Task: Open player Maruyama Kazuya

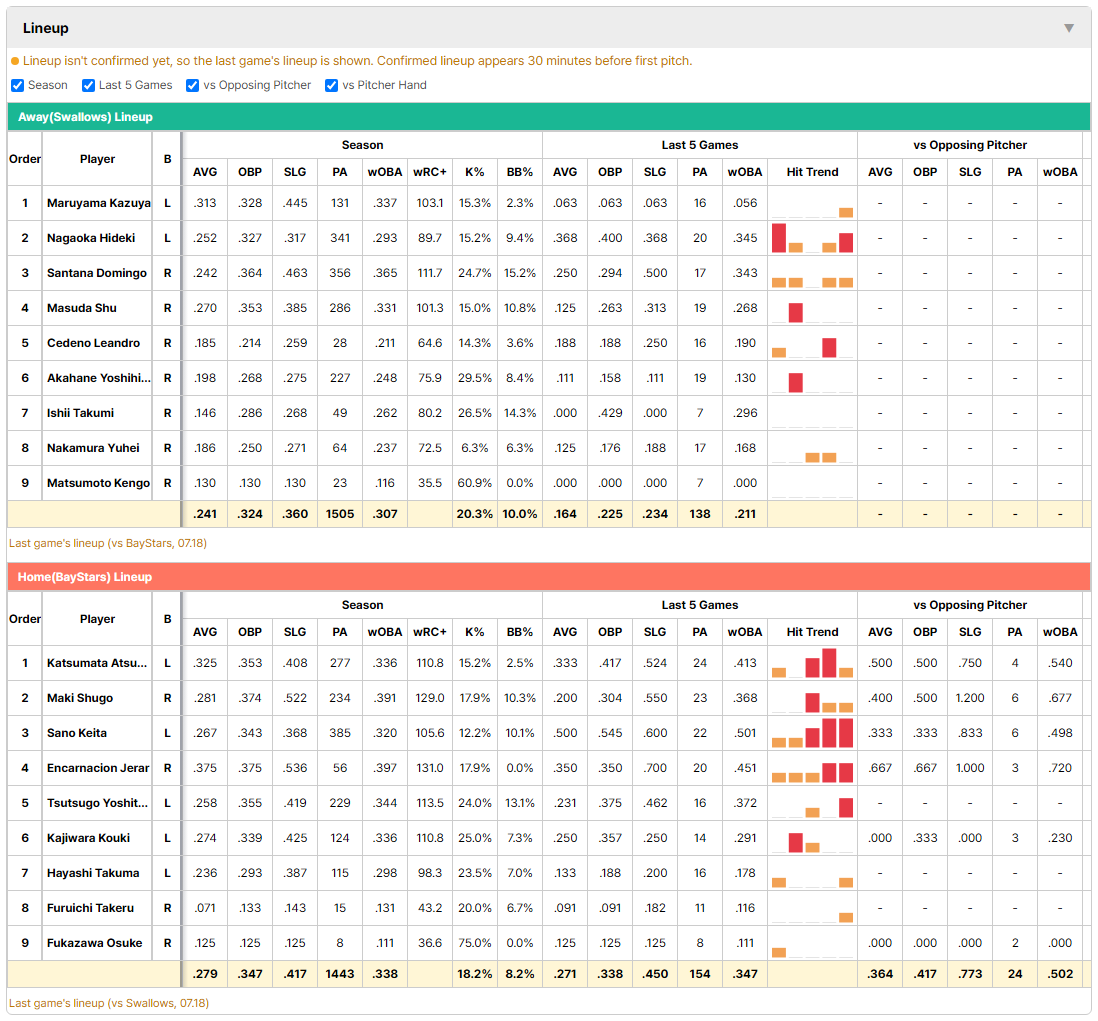Action: 99,203
